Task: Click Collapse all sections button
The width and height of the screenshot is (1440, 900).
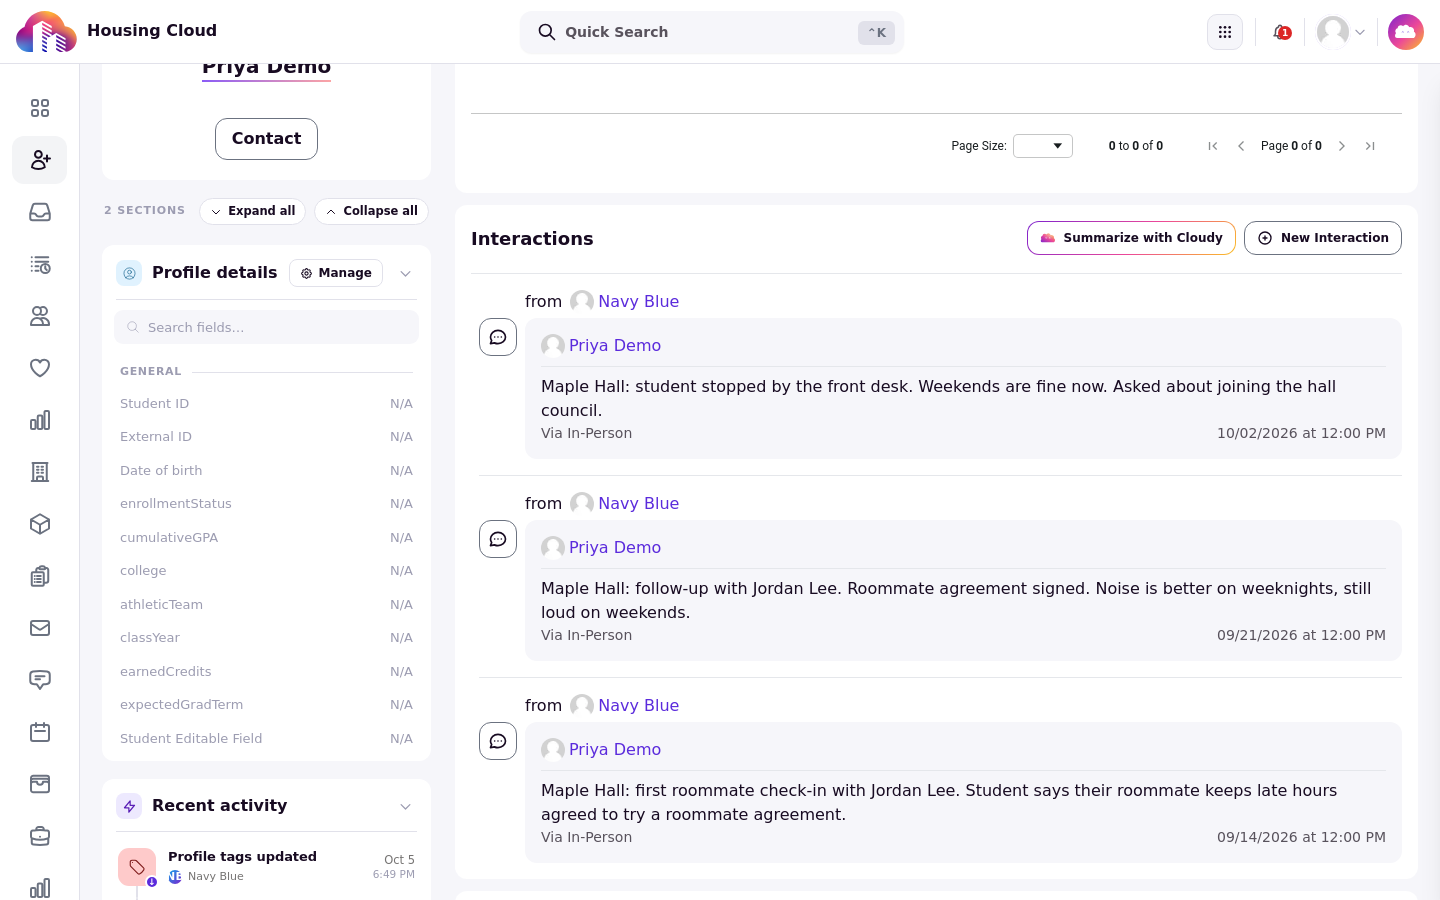Action: coord(372,211)
